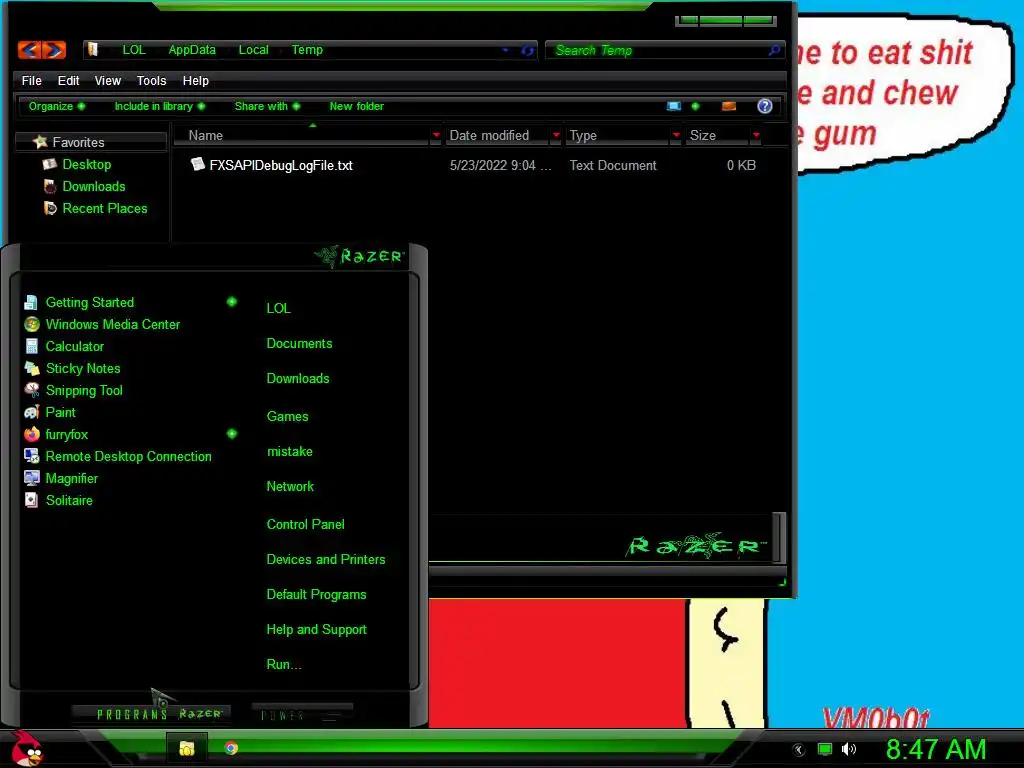Open the File menu

click(x=31, y=80)
